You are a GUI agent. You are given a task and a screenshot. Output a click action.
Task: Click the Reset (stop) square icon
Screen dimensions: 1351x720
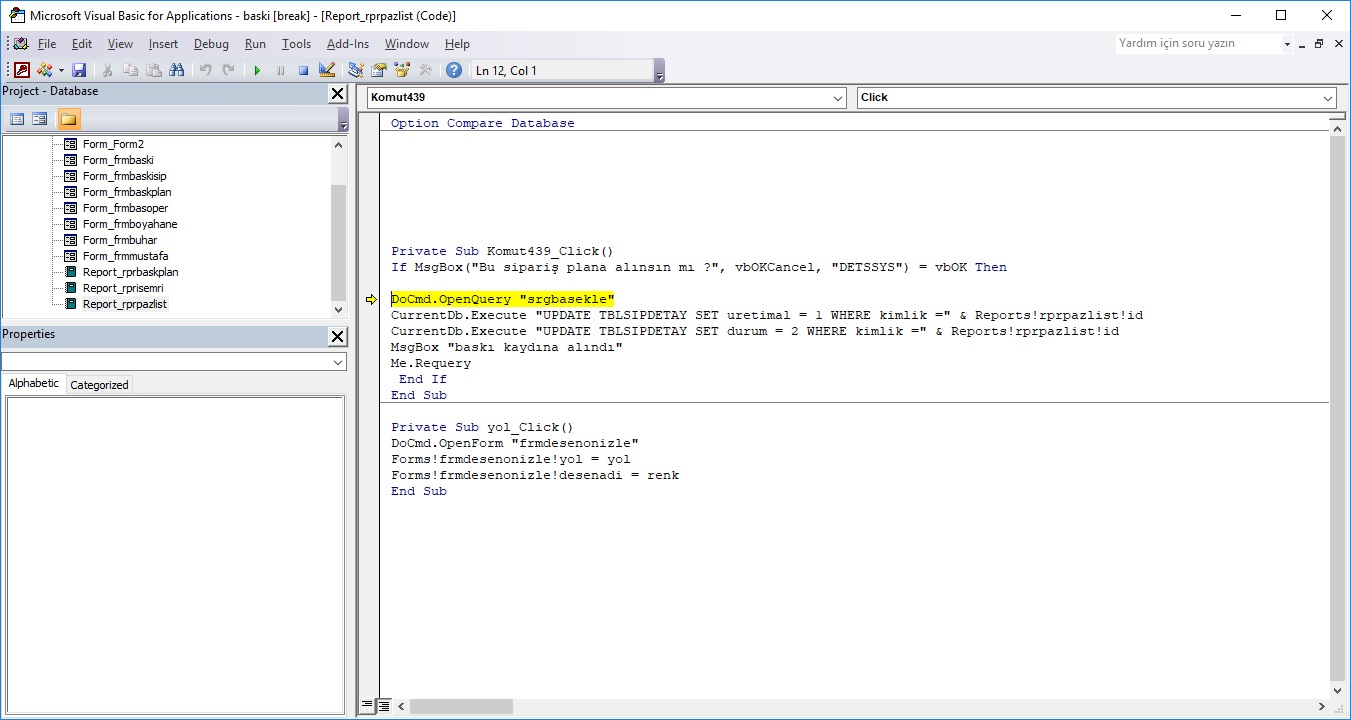[303, 70]
